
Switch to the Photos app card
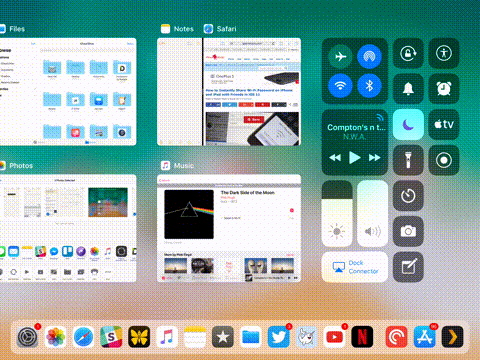68,228
